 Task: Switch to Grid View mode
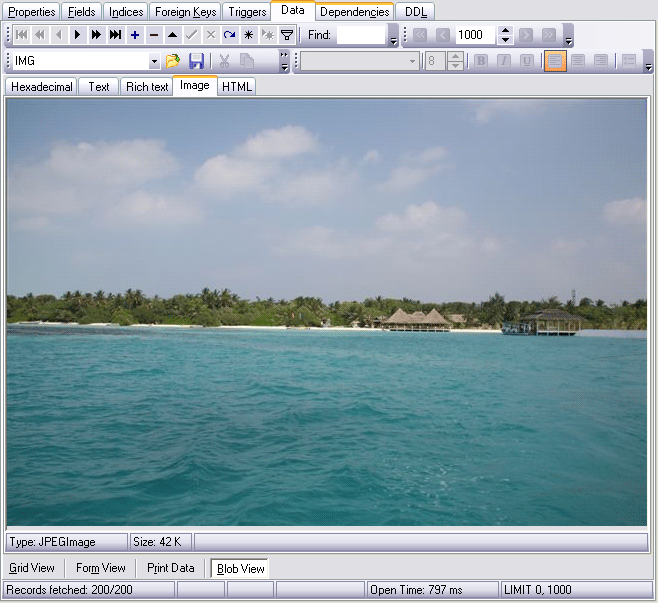tap(32, 568)
